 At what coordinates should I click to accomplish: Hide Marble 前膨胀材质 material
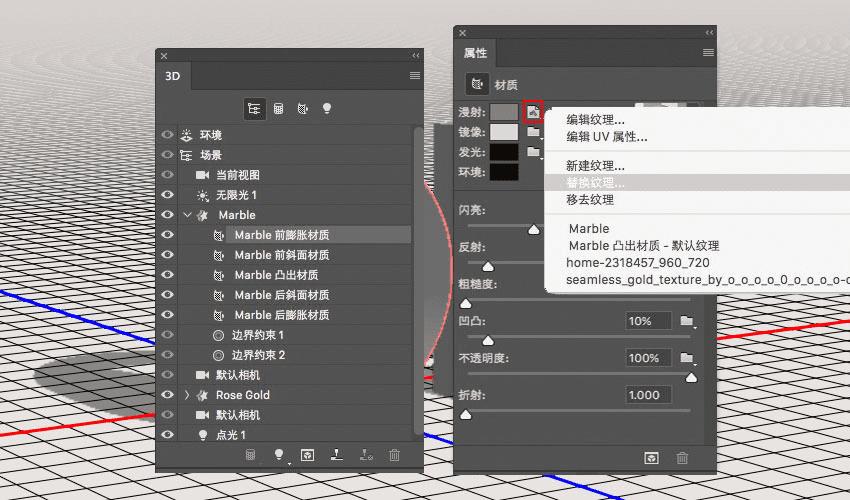click(168, 235)
